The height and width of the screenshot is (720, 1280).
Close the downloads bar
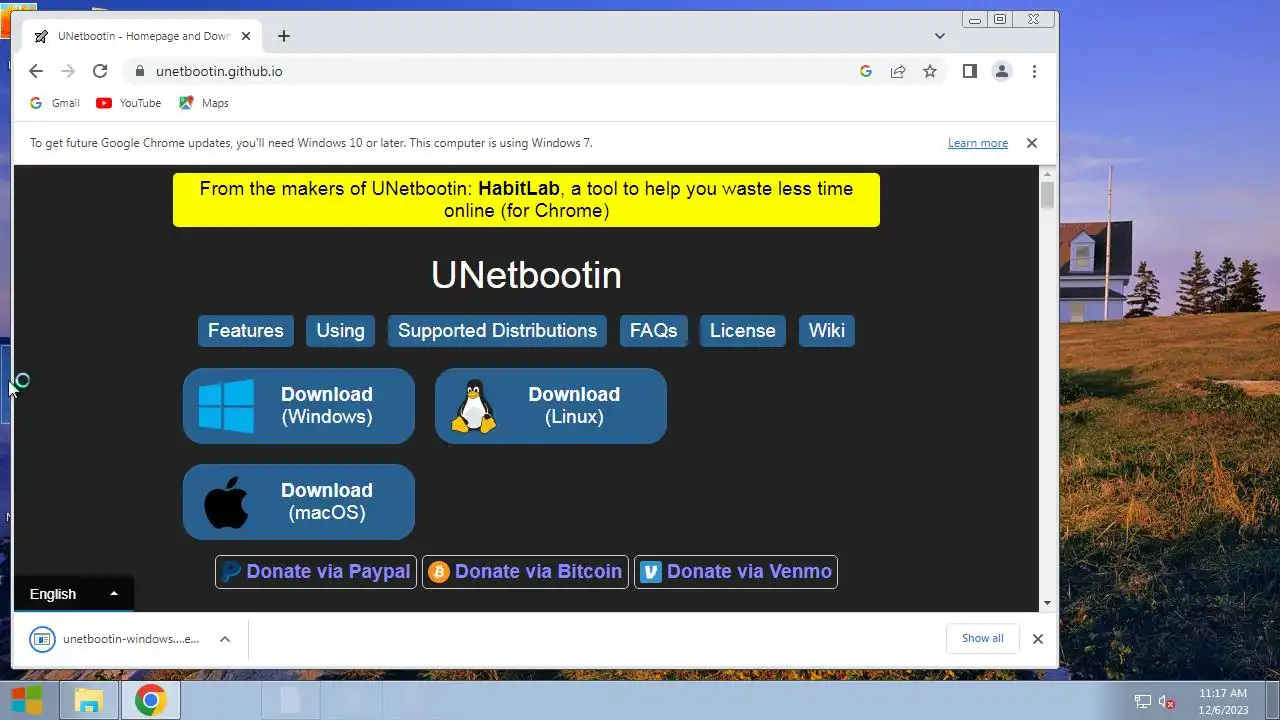point(1038,639)
